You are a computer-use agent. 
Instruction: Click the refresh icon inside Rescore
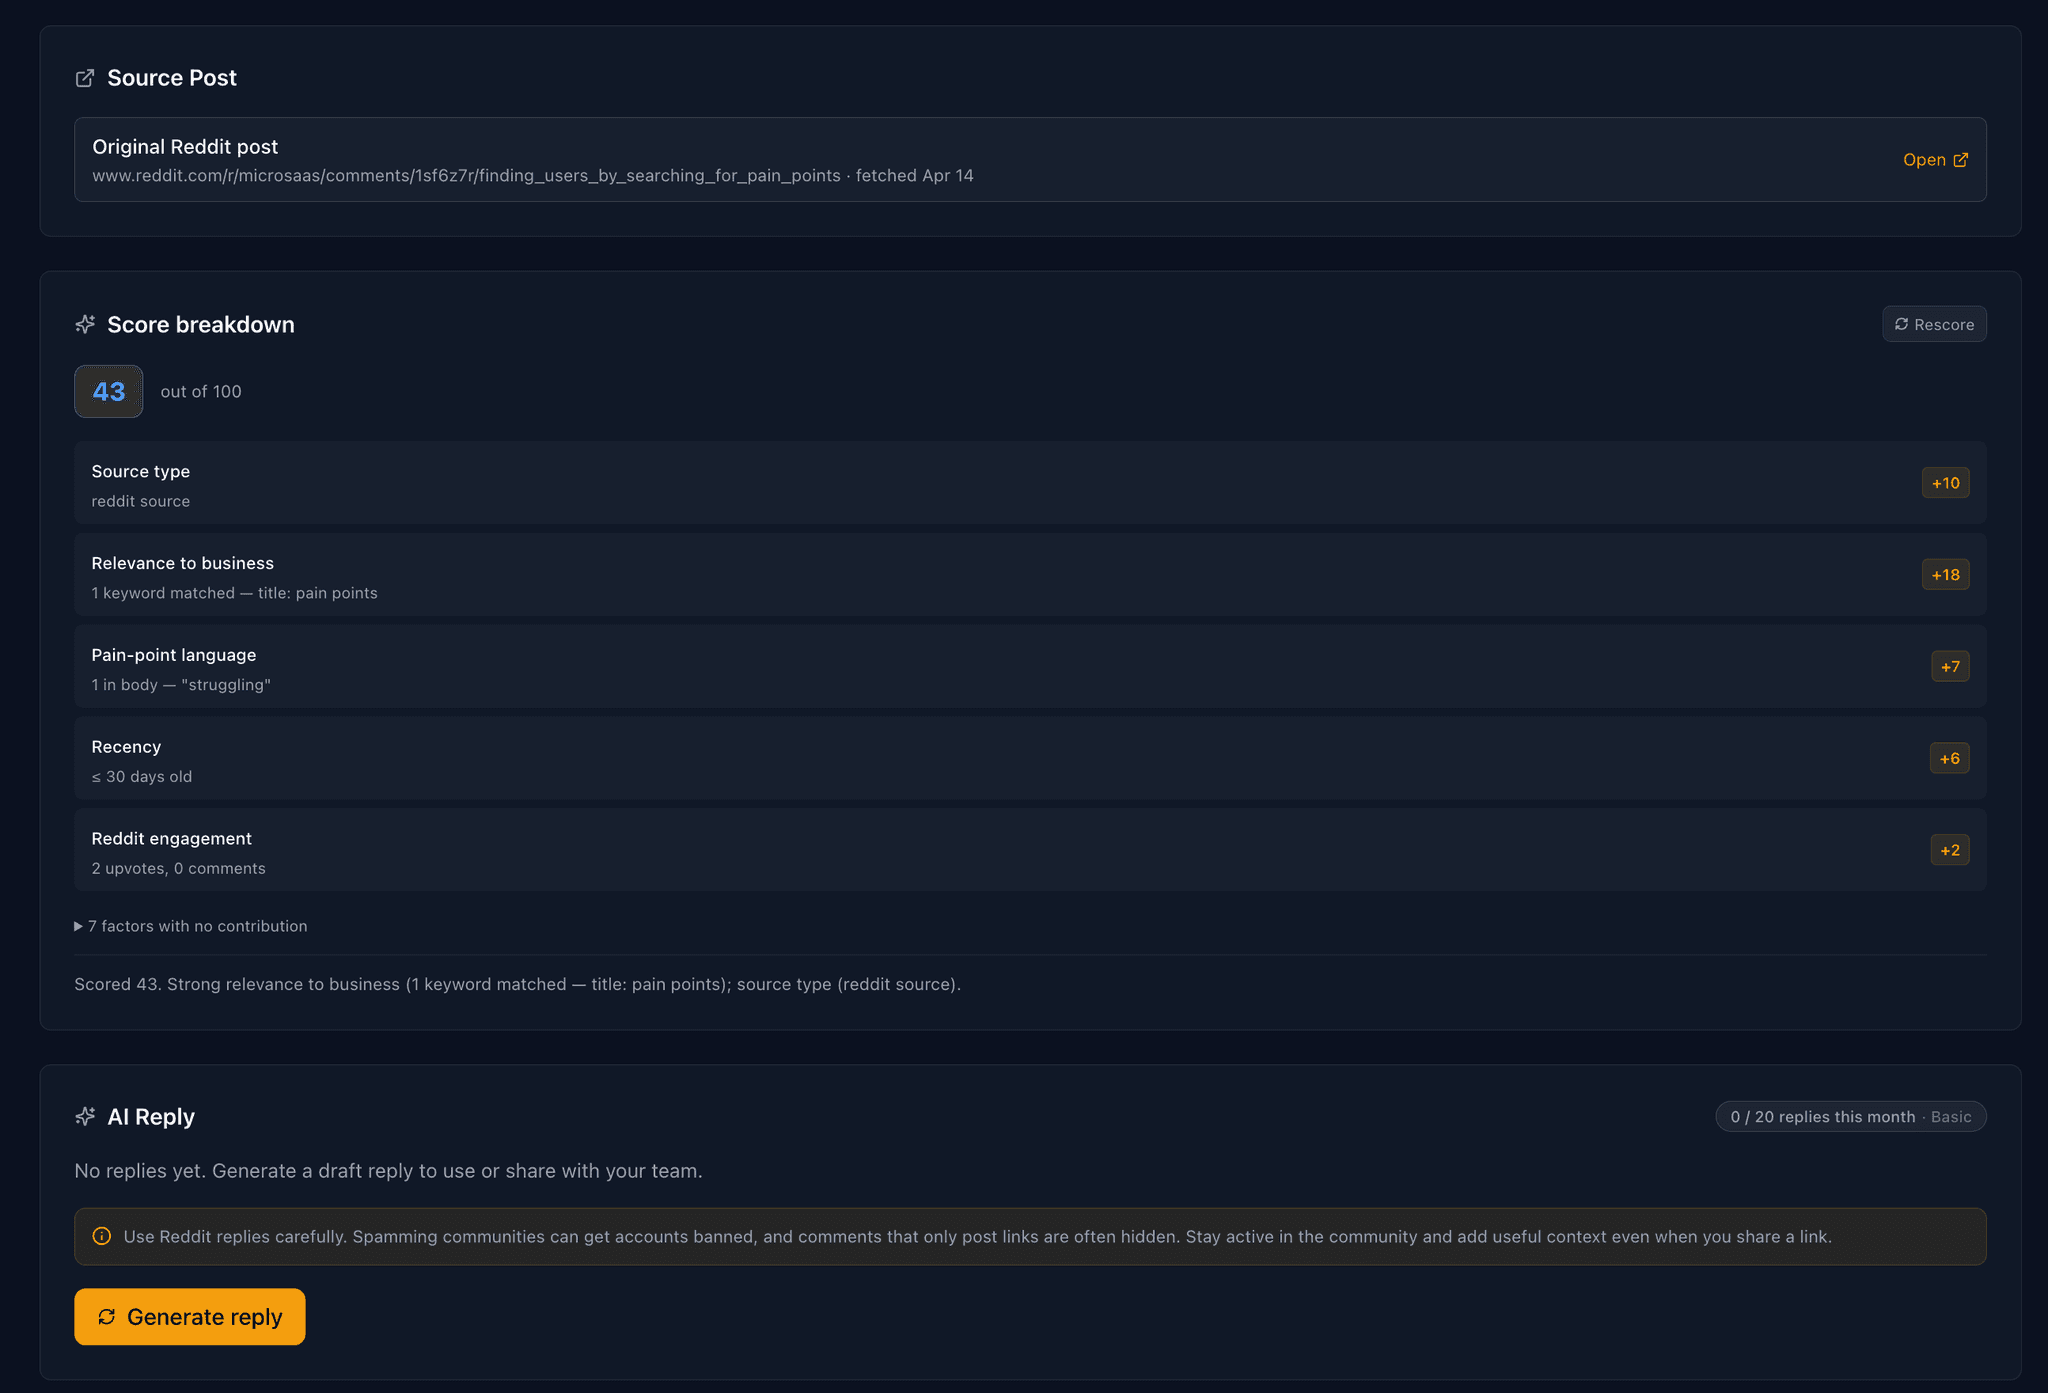[1901, 324]
